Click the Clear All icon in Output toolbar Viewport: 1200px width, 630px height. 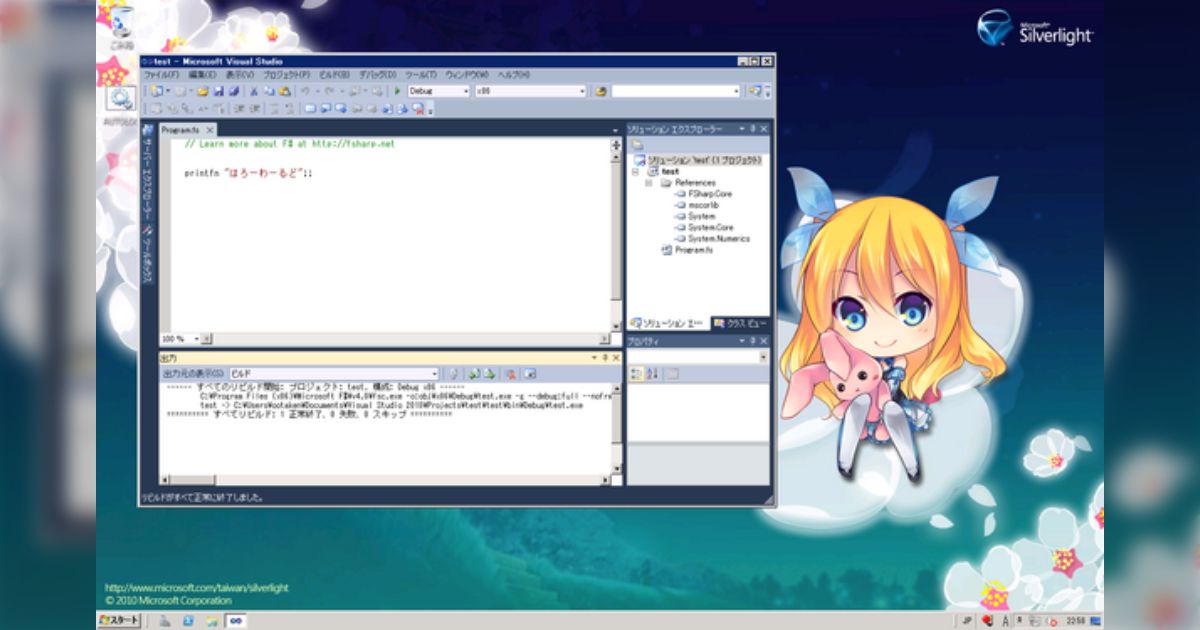[510, 373]
